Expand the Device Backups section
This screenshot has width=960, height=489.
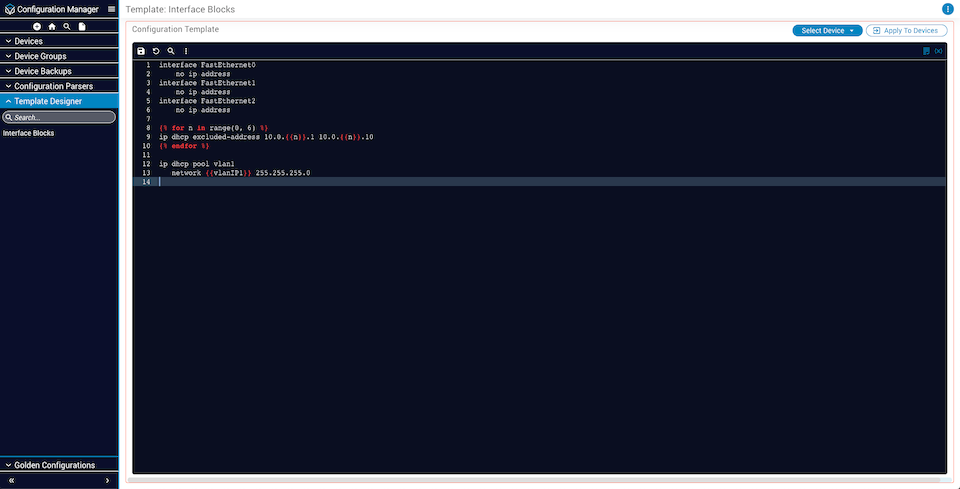click(x=59, y=71)
